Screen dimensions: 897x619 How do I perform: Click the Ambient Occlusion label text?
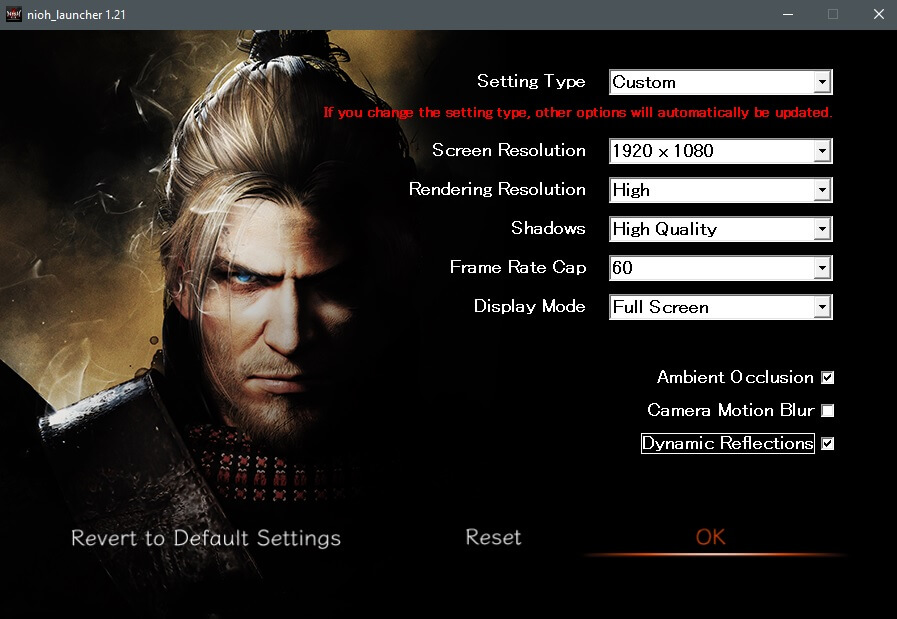[x=735, y=377]
